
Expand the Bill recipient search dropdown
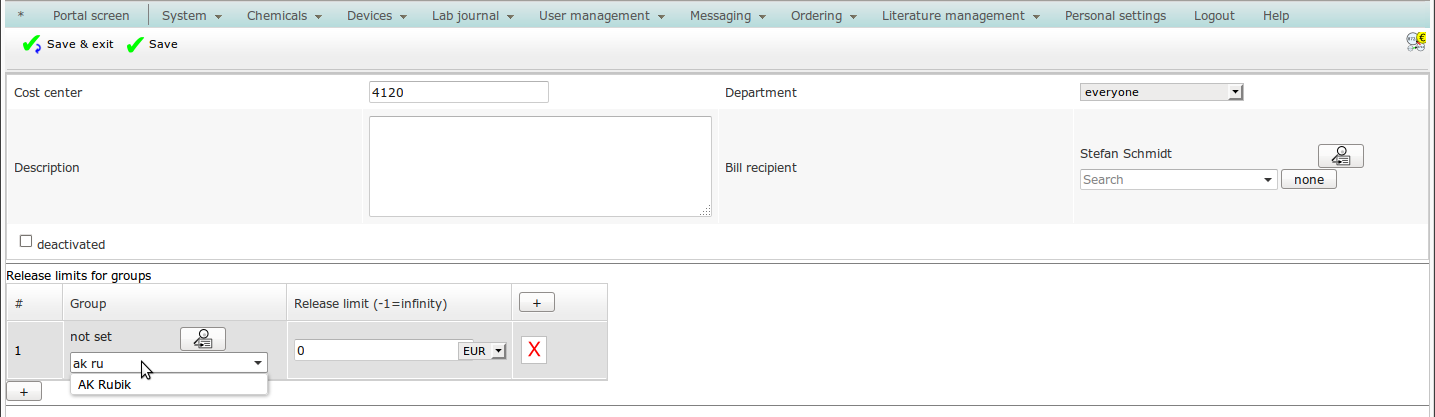point(1268,180)
